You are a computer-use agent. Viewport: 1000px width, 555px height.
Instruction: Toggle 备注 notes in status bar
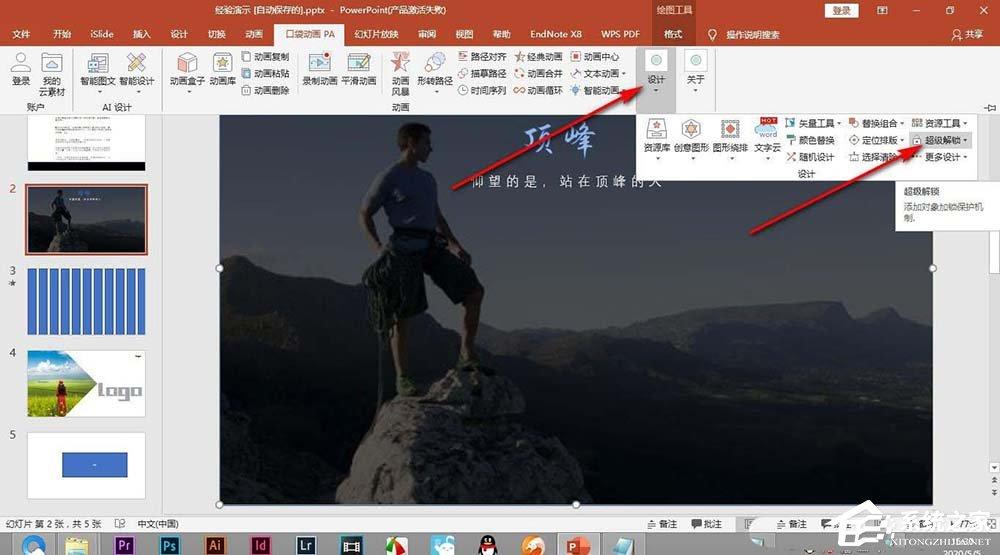pos(662,524)
